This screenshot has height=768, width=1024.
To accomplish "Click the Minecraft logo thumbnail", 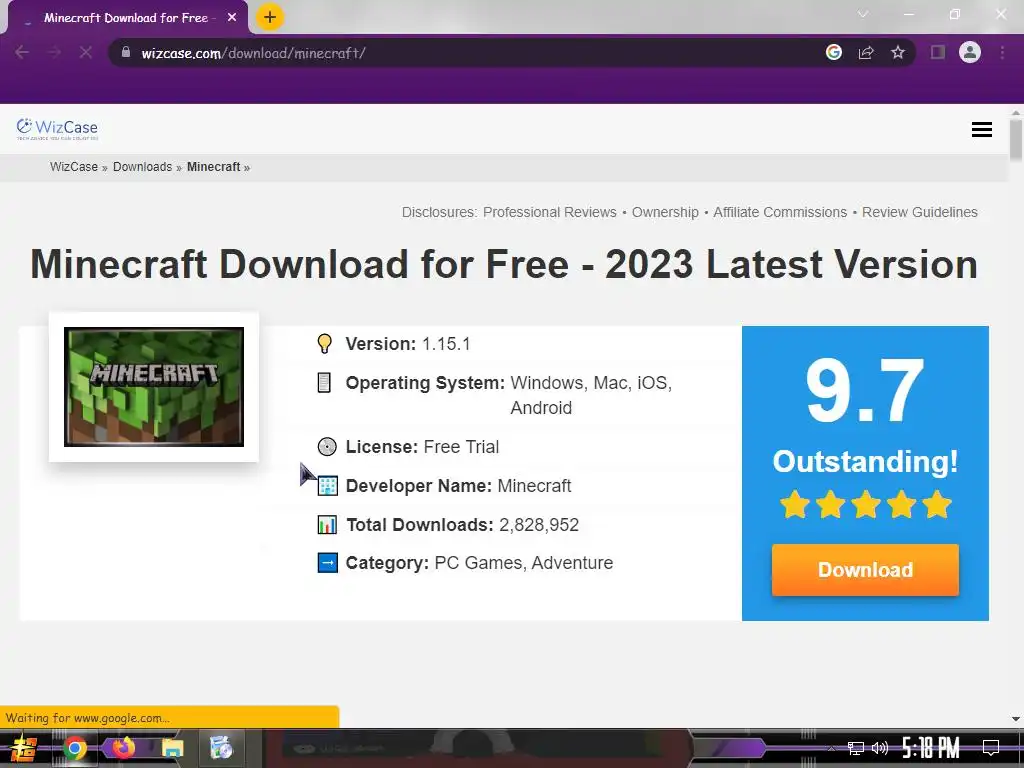I will coord(154,387).
